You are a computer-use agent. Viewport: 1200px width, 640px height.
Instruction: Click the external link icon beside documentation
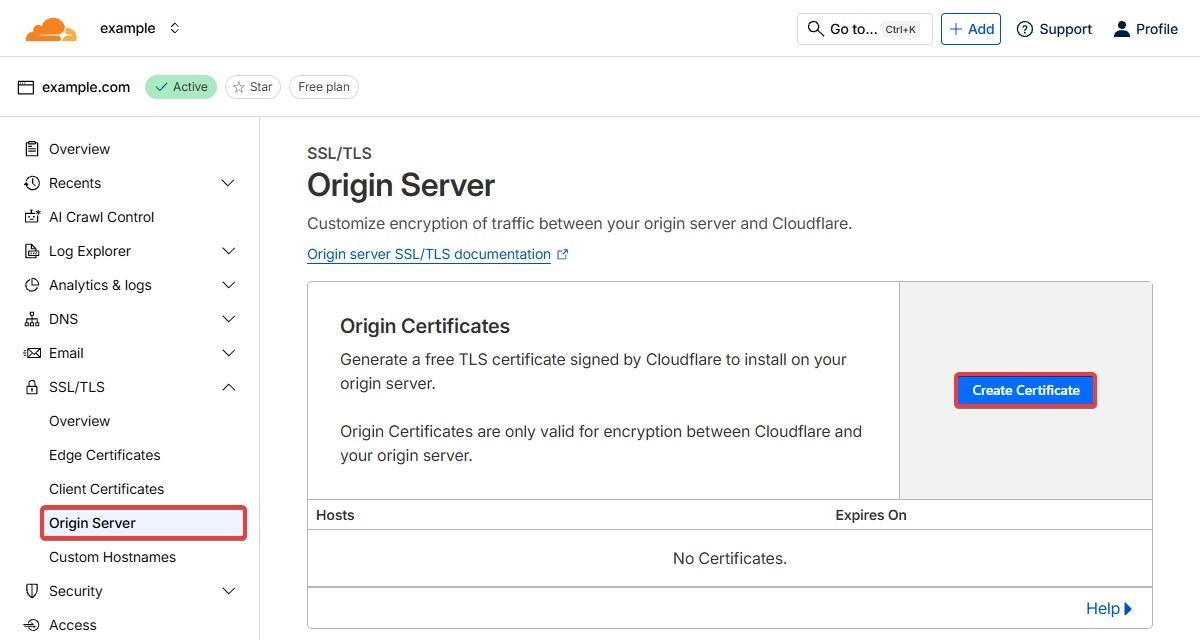click(562, 254)
